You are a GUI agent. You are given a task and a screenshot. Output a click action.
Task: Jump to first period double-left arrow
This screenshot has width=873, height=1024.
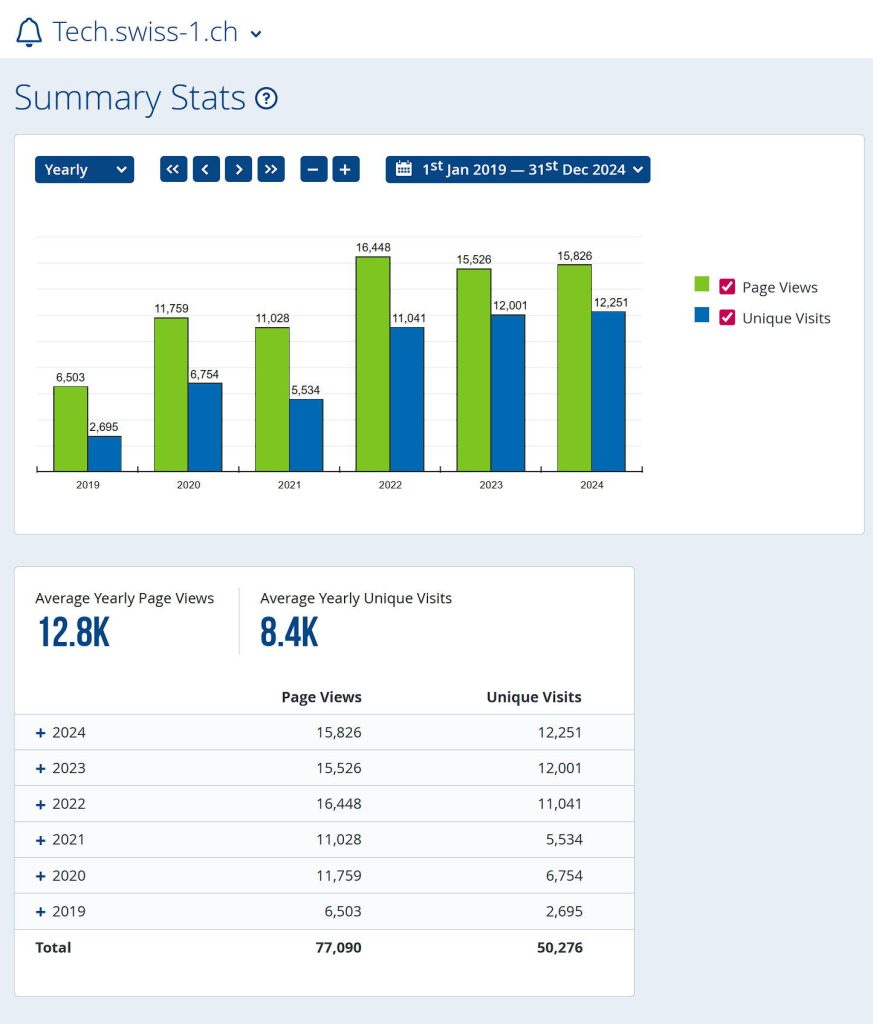174,169
